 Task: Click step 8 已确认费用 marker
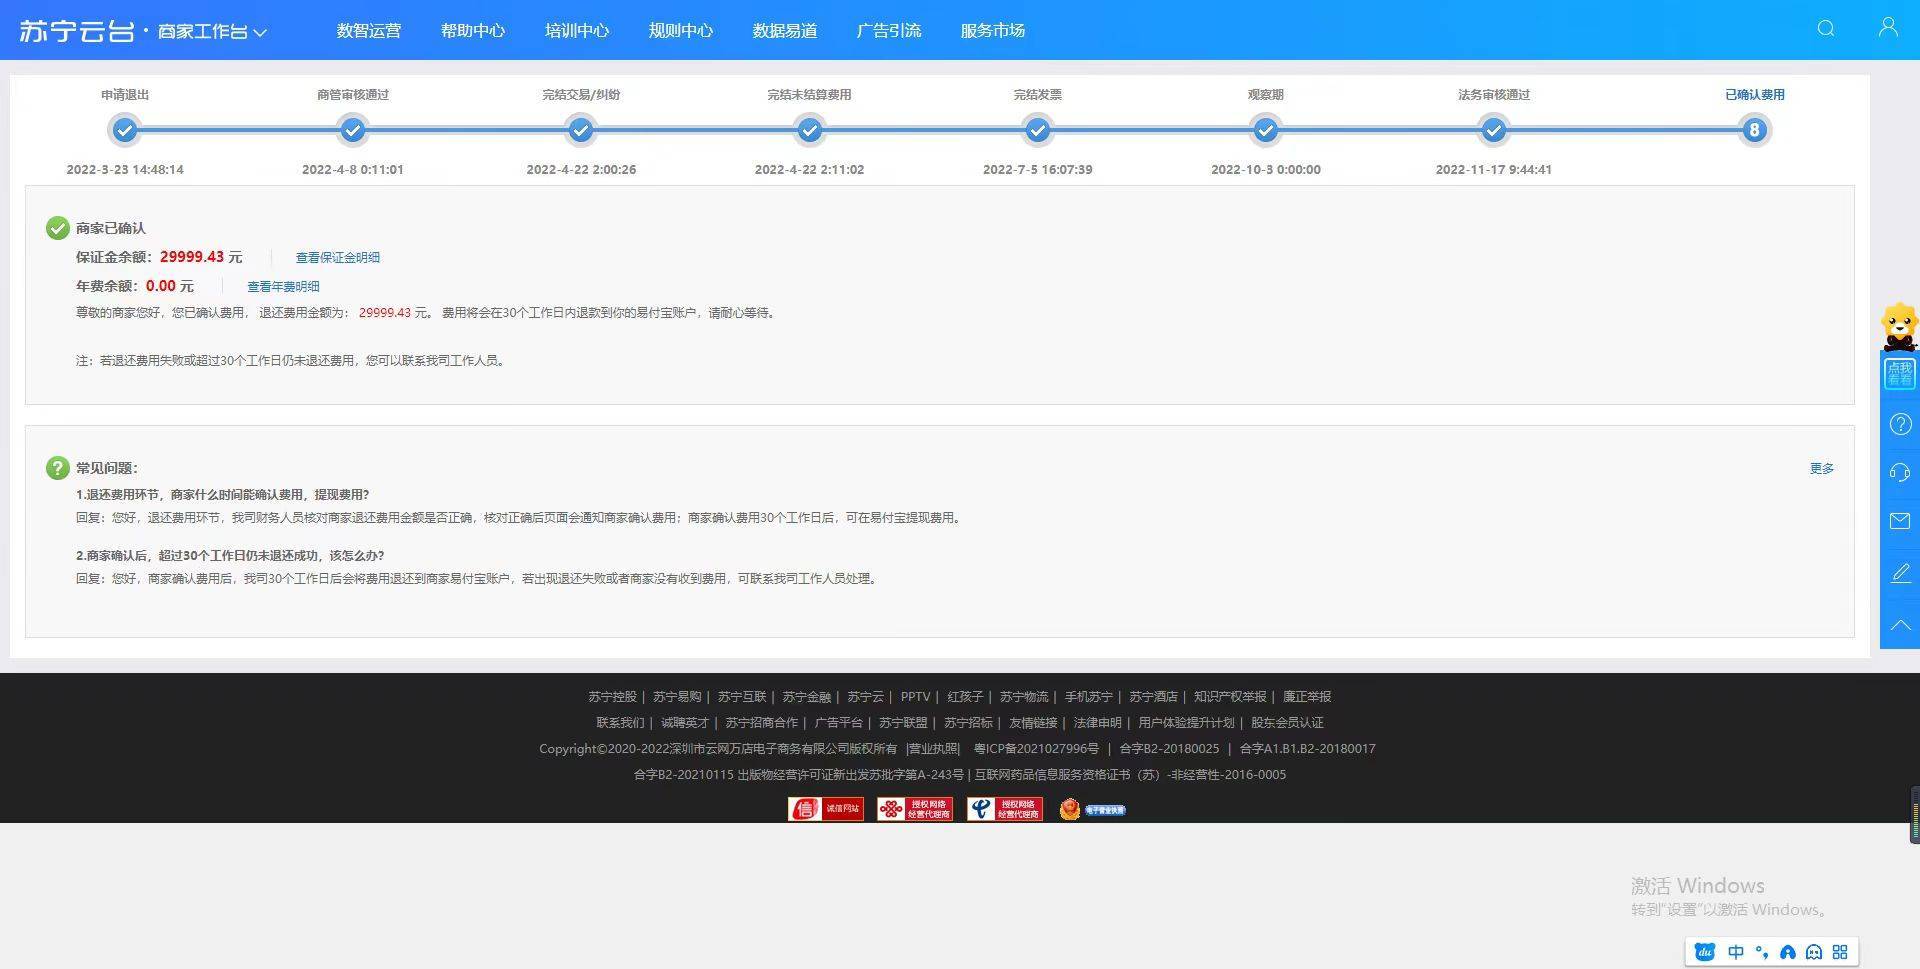pos(1754,130)
